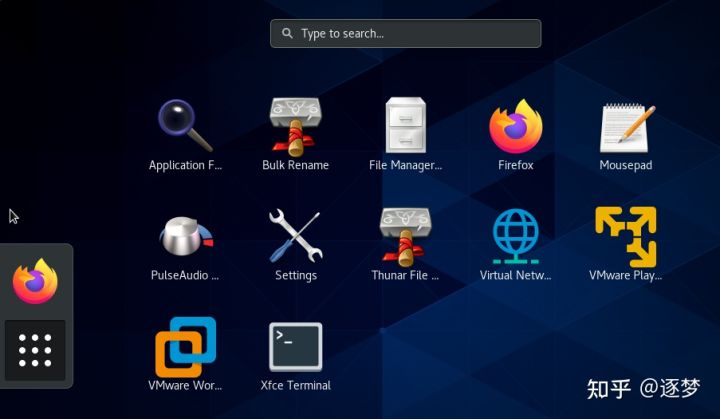The width and height of the screenshot is (720, 419).
Task: Open the File Manager cabinet icon
Action: [405, 125]
